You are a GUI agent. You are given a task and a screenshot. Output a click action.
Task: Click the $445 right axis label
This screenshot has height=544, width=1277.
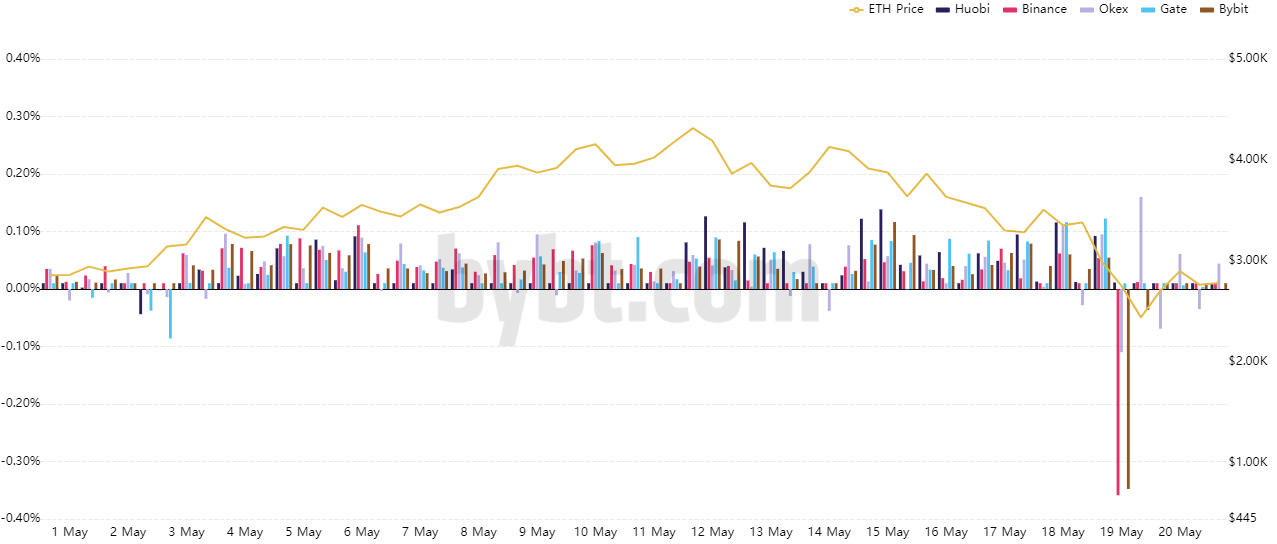tap(1241, 518)
